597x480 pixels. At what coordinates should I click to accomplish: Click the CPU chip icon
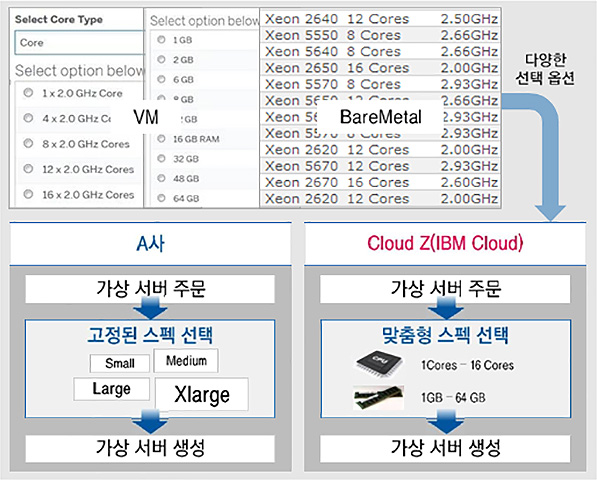coord(380,363)
